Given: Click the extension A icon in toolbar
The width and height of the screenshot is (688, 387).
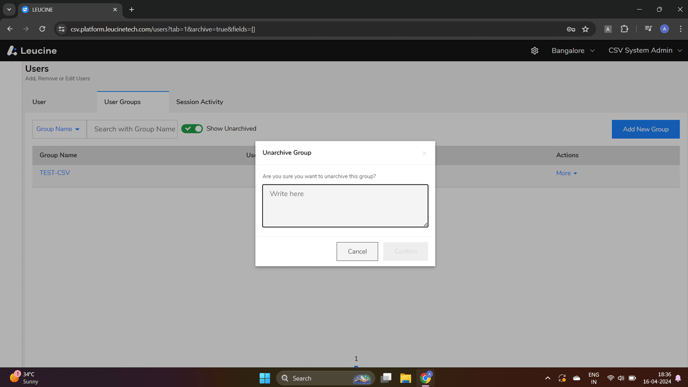Looking at the screenshot, I should [608, 29].
